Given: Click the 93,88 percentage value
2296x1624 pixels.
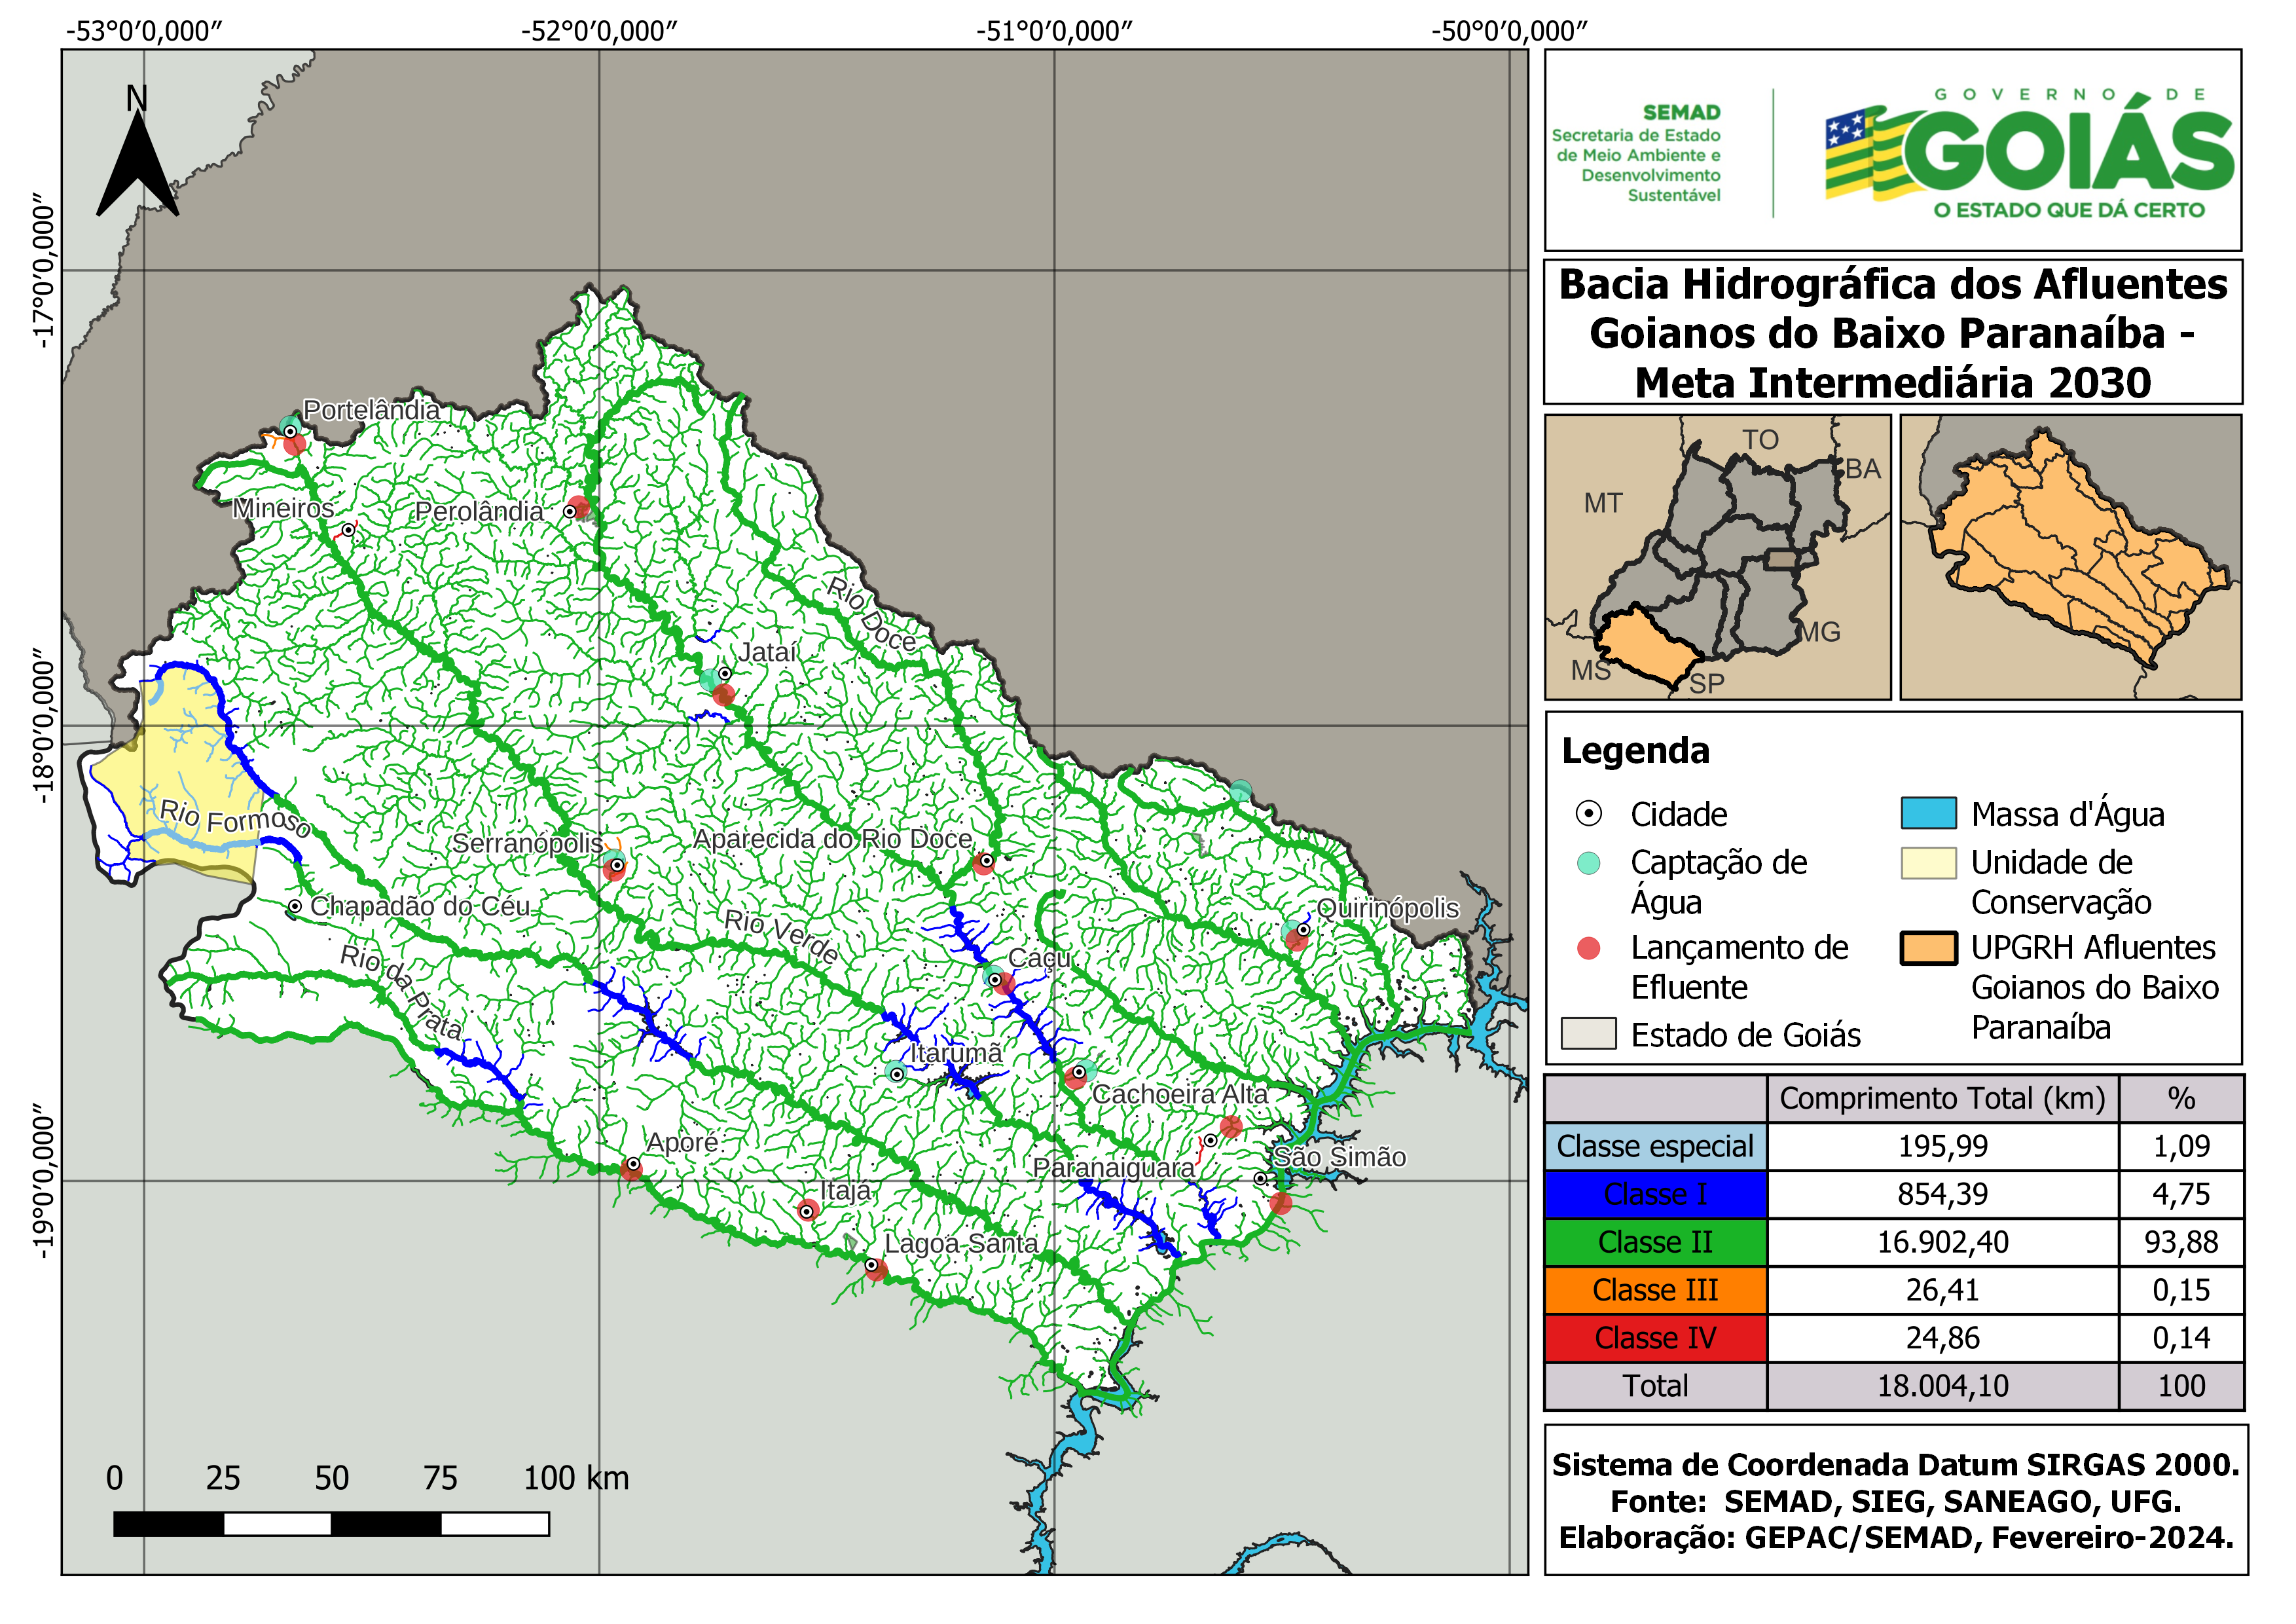Looking at the screenshot, I should tap(2181, 1242).
